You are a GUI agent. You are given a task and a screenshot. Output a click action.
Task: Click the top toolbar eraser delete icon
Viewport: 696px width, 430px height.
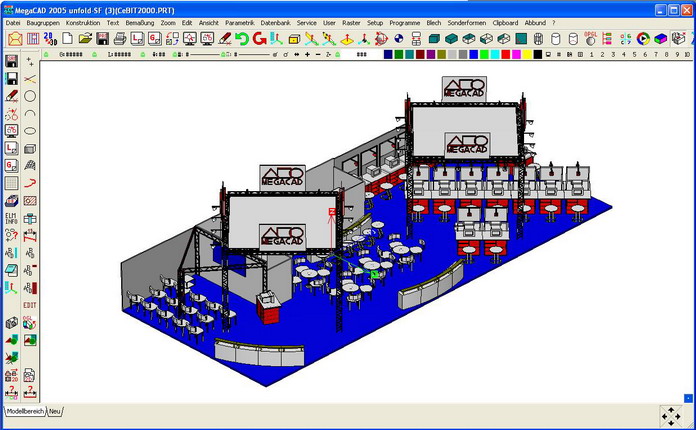(225, 39)
